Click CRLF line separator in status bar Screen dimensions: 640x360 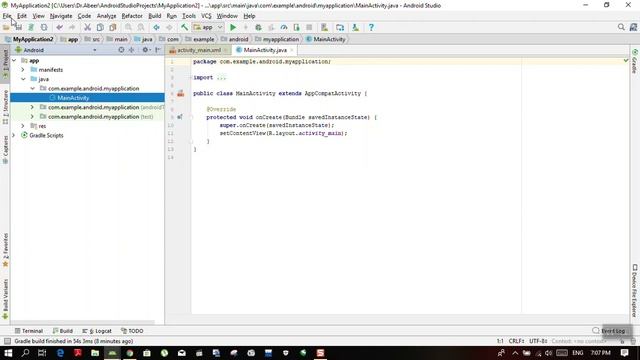pos(516,341)
